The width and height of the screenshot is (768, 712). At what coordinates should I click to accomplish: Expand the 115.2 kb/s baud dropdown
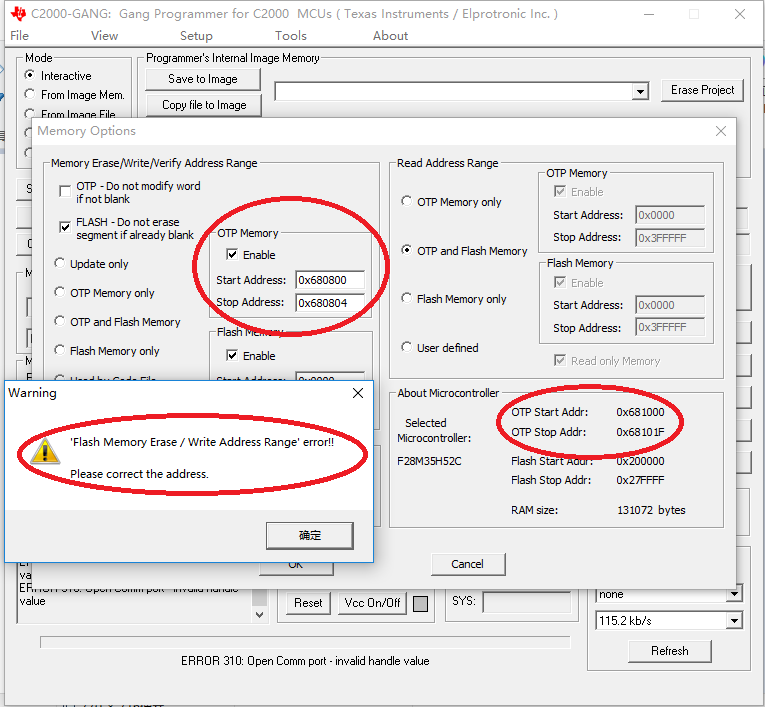[734, 621]
